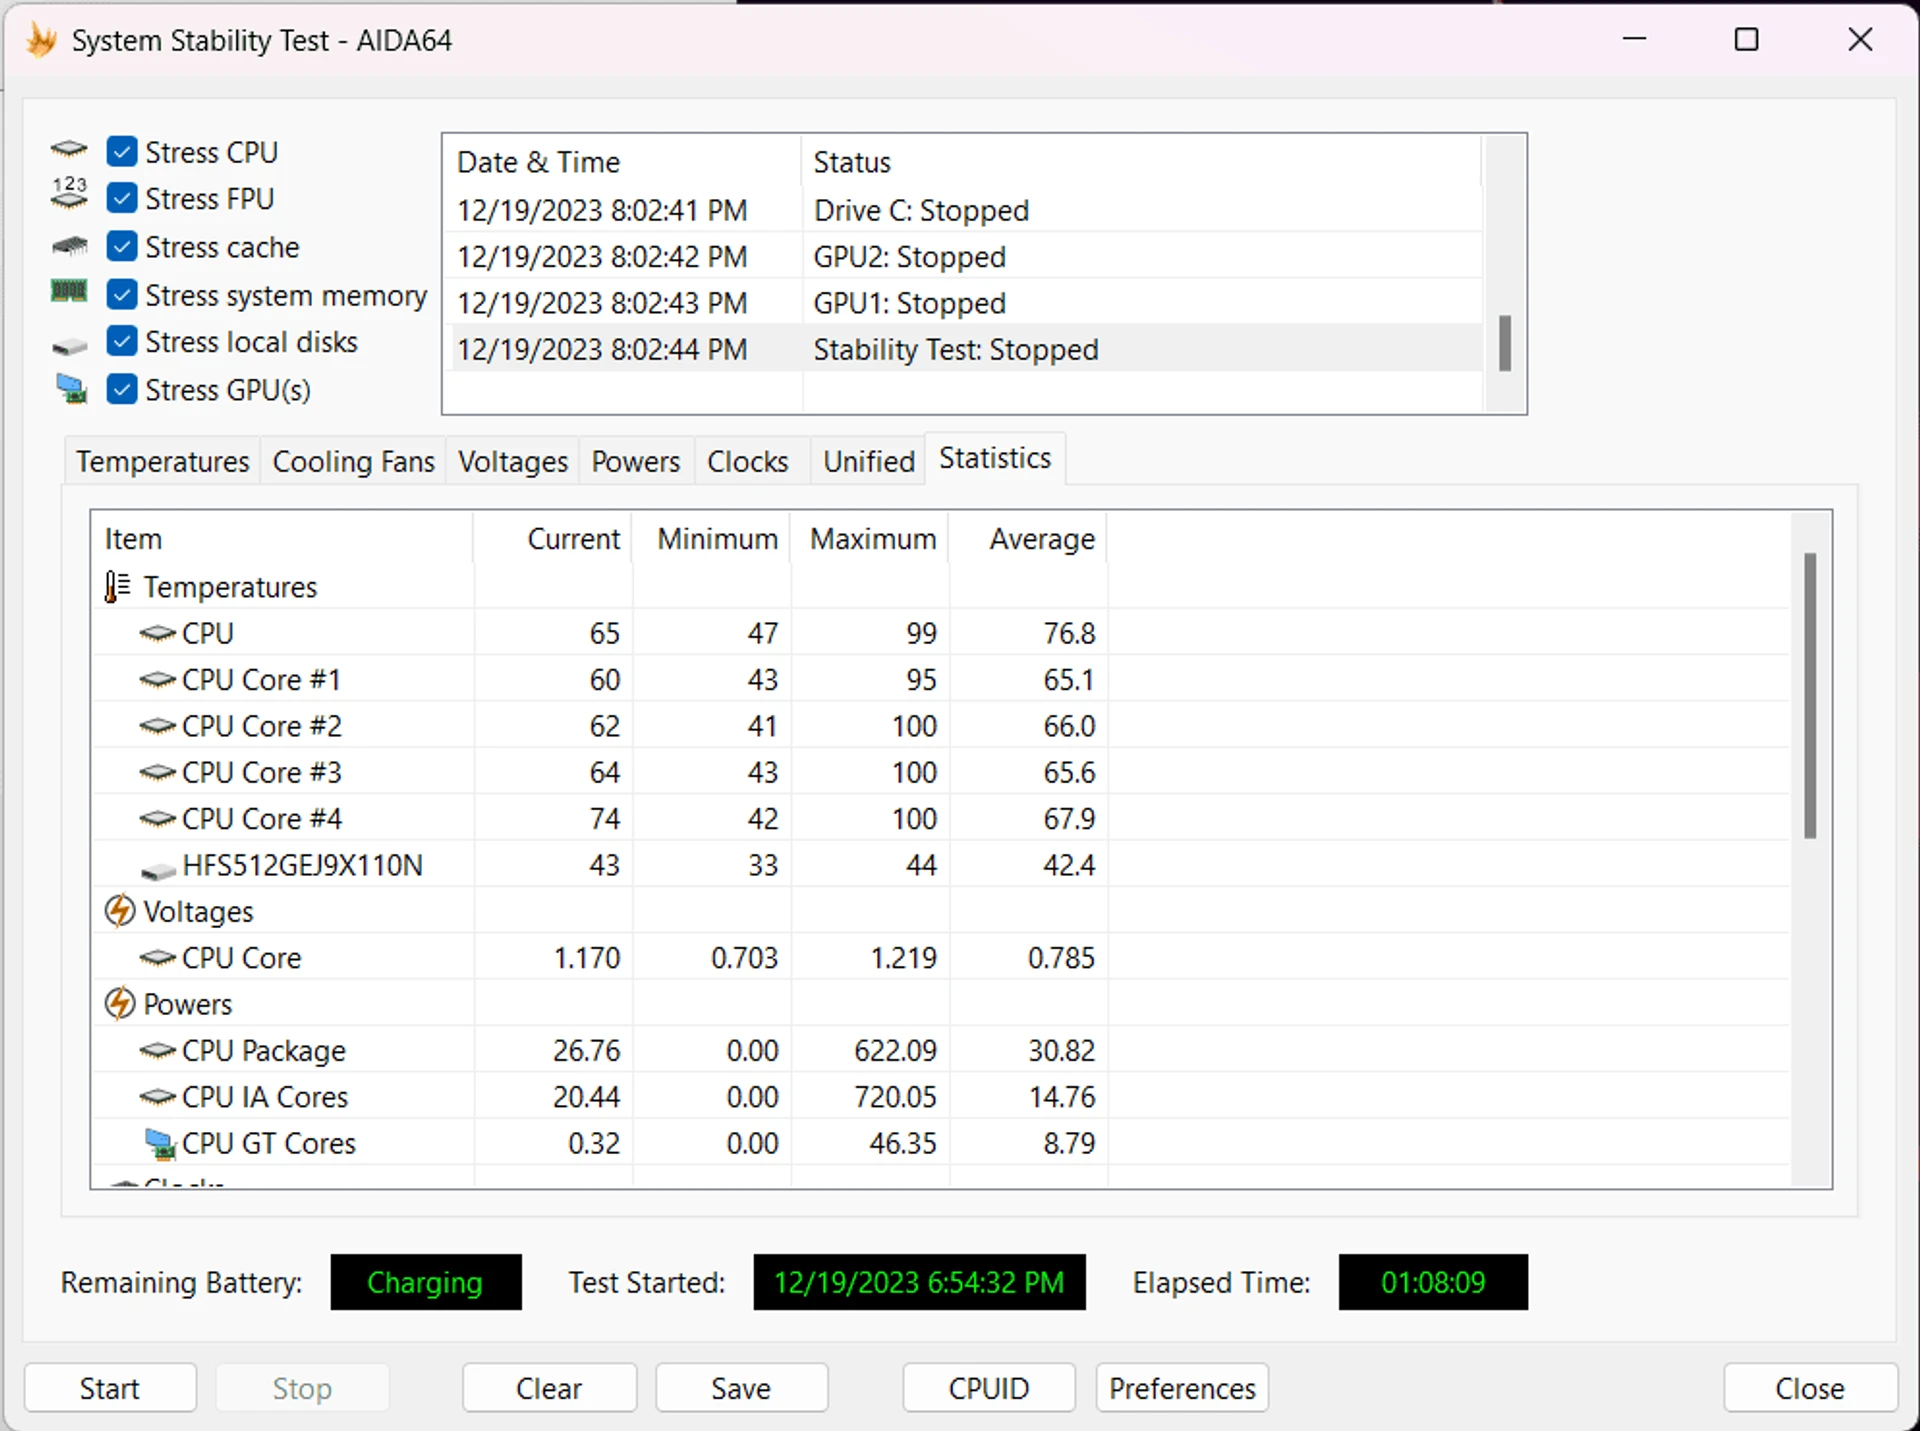
Task: Maximize the AIDA64 window
Action: point(1746,40)
